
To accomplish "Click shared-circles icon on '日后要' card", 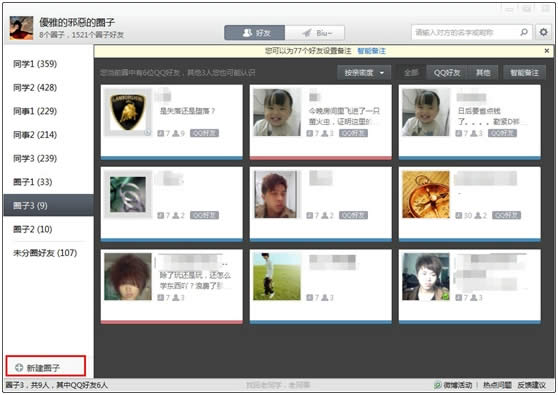I will click(x=459, y=133).
